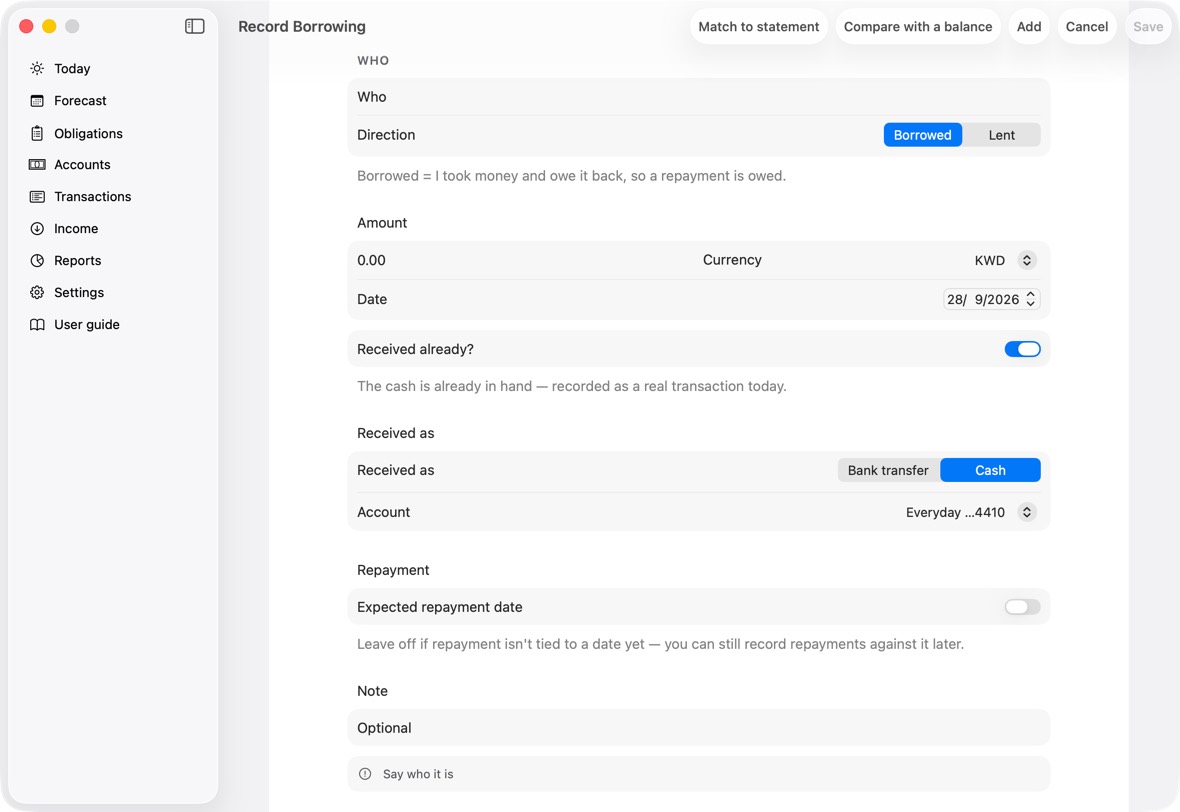This screenshot has height=812, width=1180.
Task: Click the Reports pie chart icon
Action: [x=37, y=260]
